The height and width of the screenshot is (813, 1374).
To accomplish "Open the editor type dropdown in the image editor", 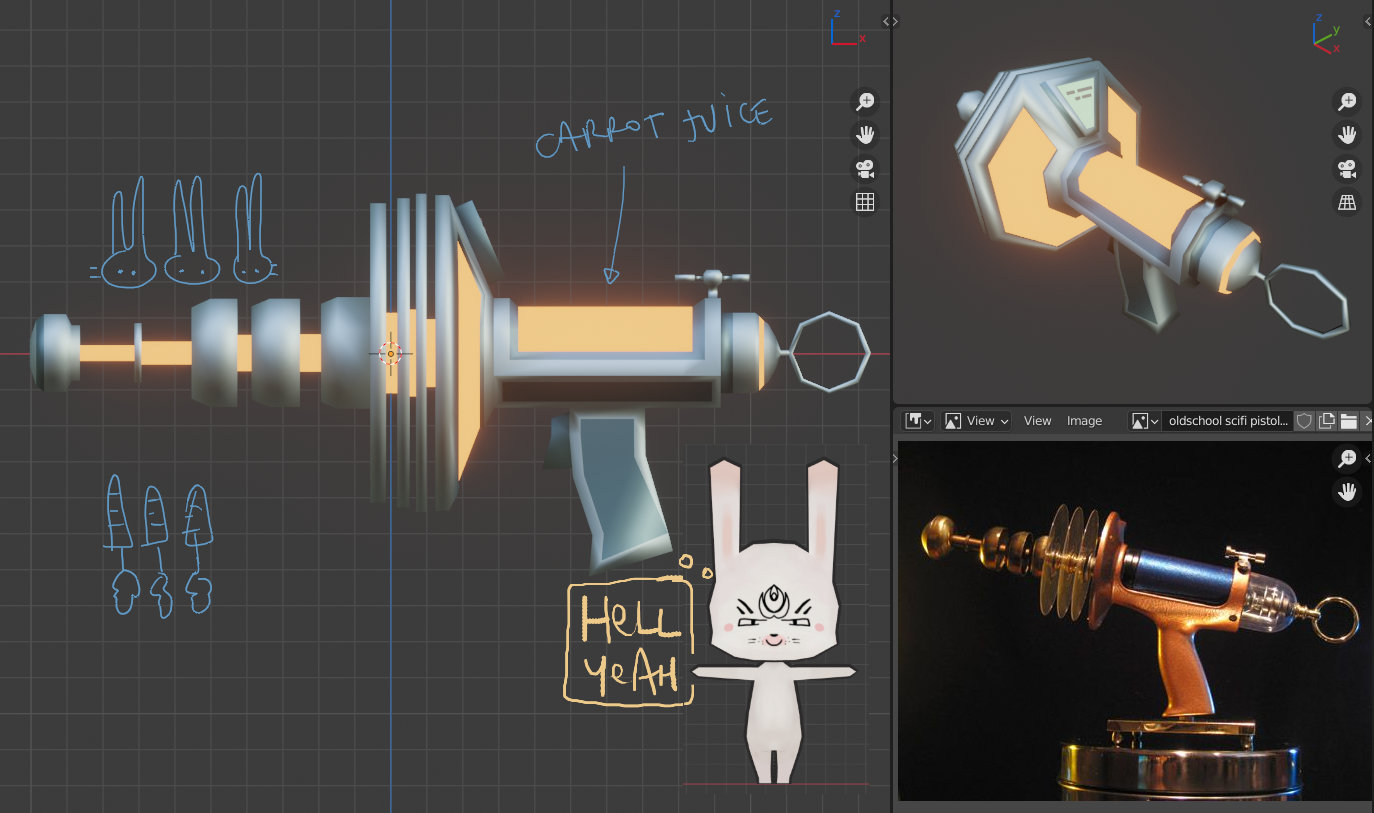I will (917, 420).
